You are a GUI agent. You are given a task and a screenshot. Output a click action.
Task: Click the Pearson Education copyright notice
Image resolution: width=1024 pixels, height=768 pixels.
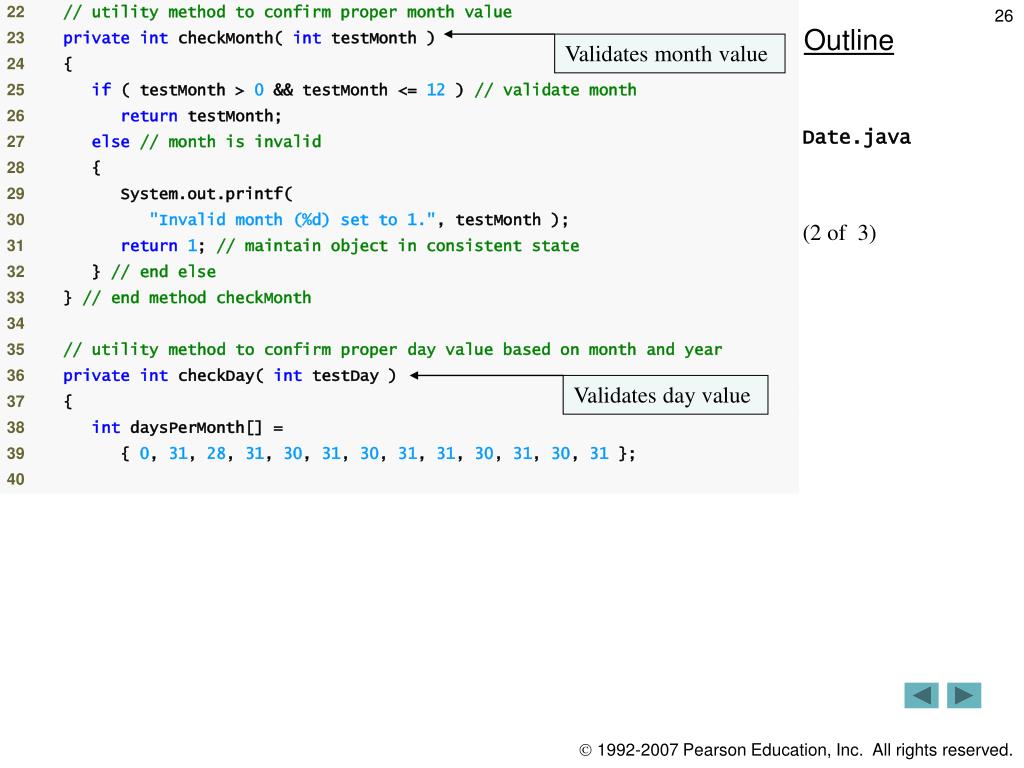[796, 750]
